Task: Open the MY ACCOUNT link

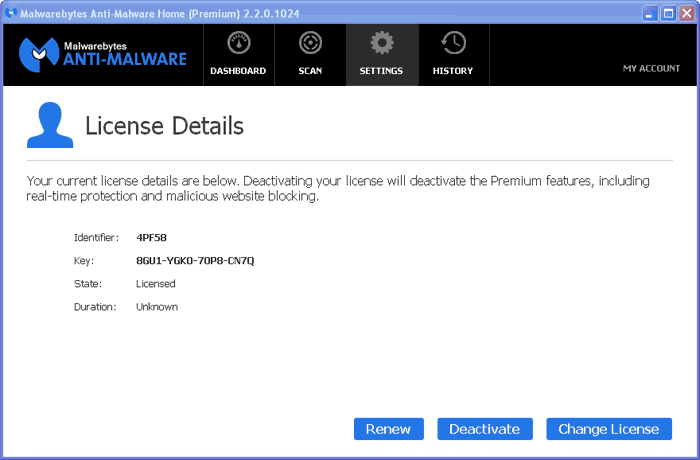Action: tap(651, 68)
